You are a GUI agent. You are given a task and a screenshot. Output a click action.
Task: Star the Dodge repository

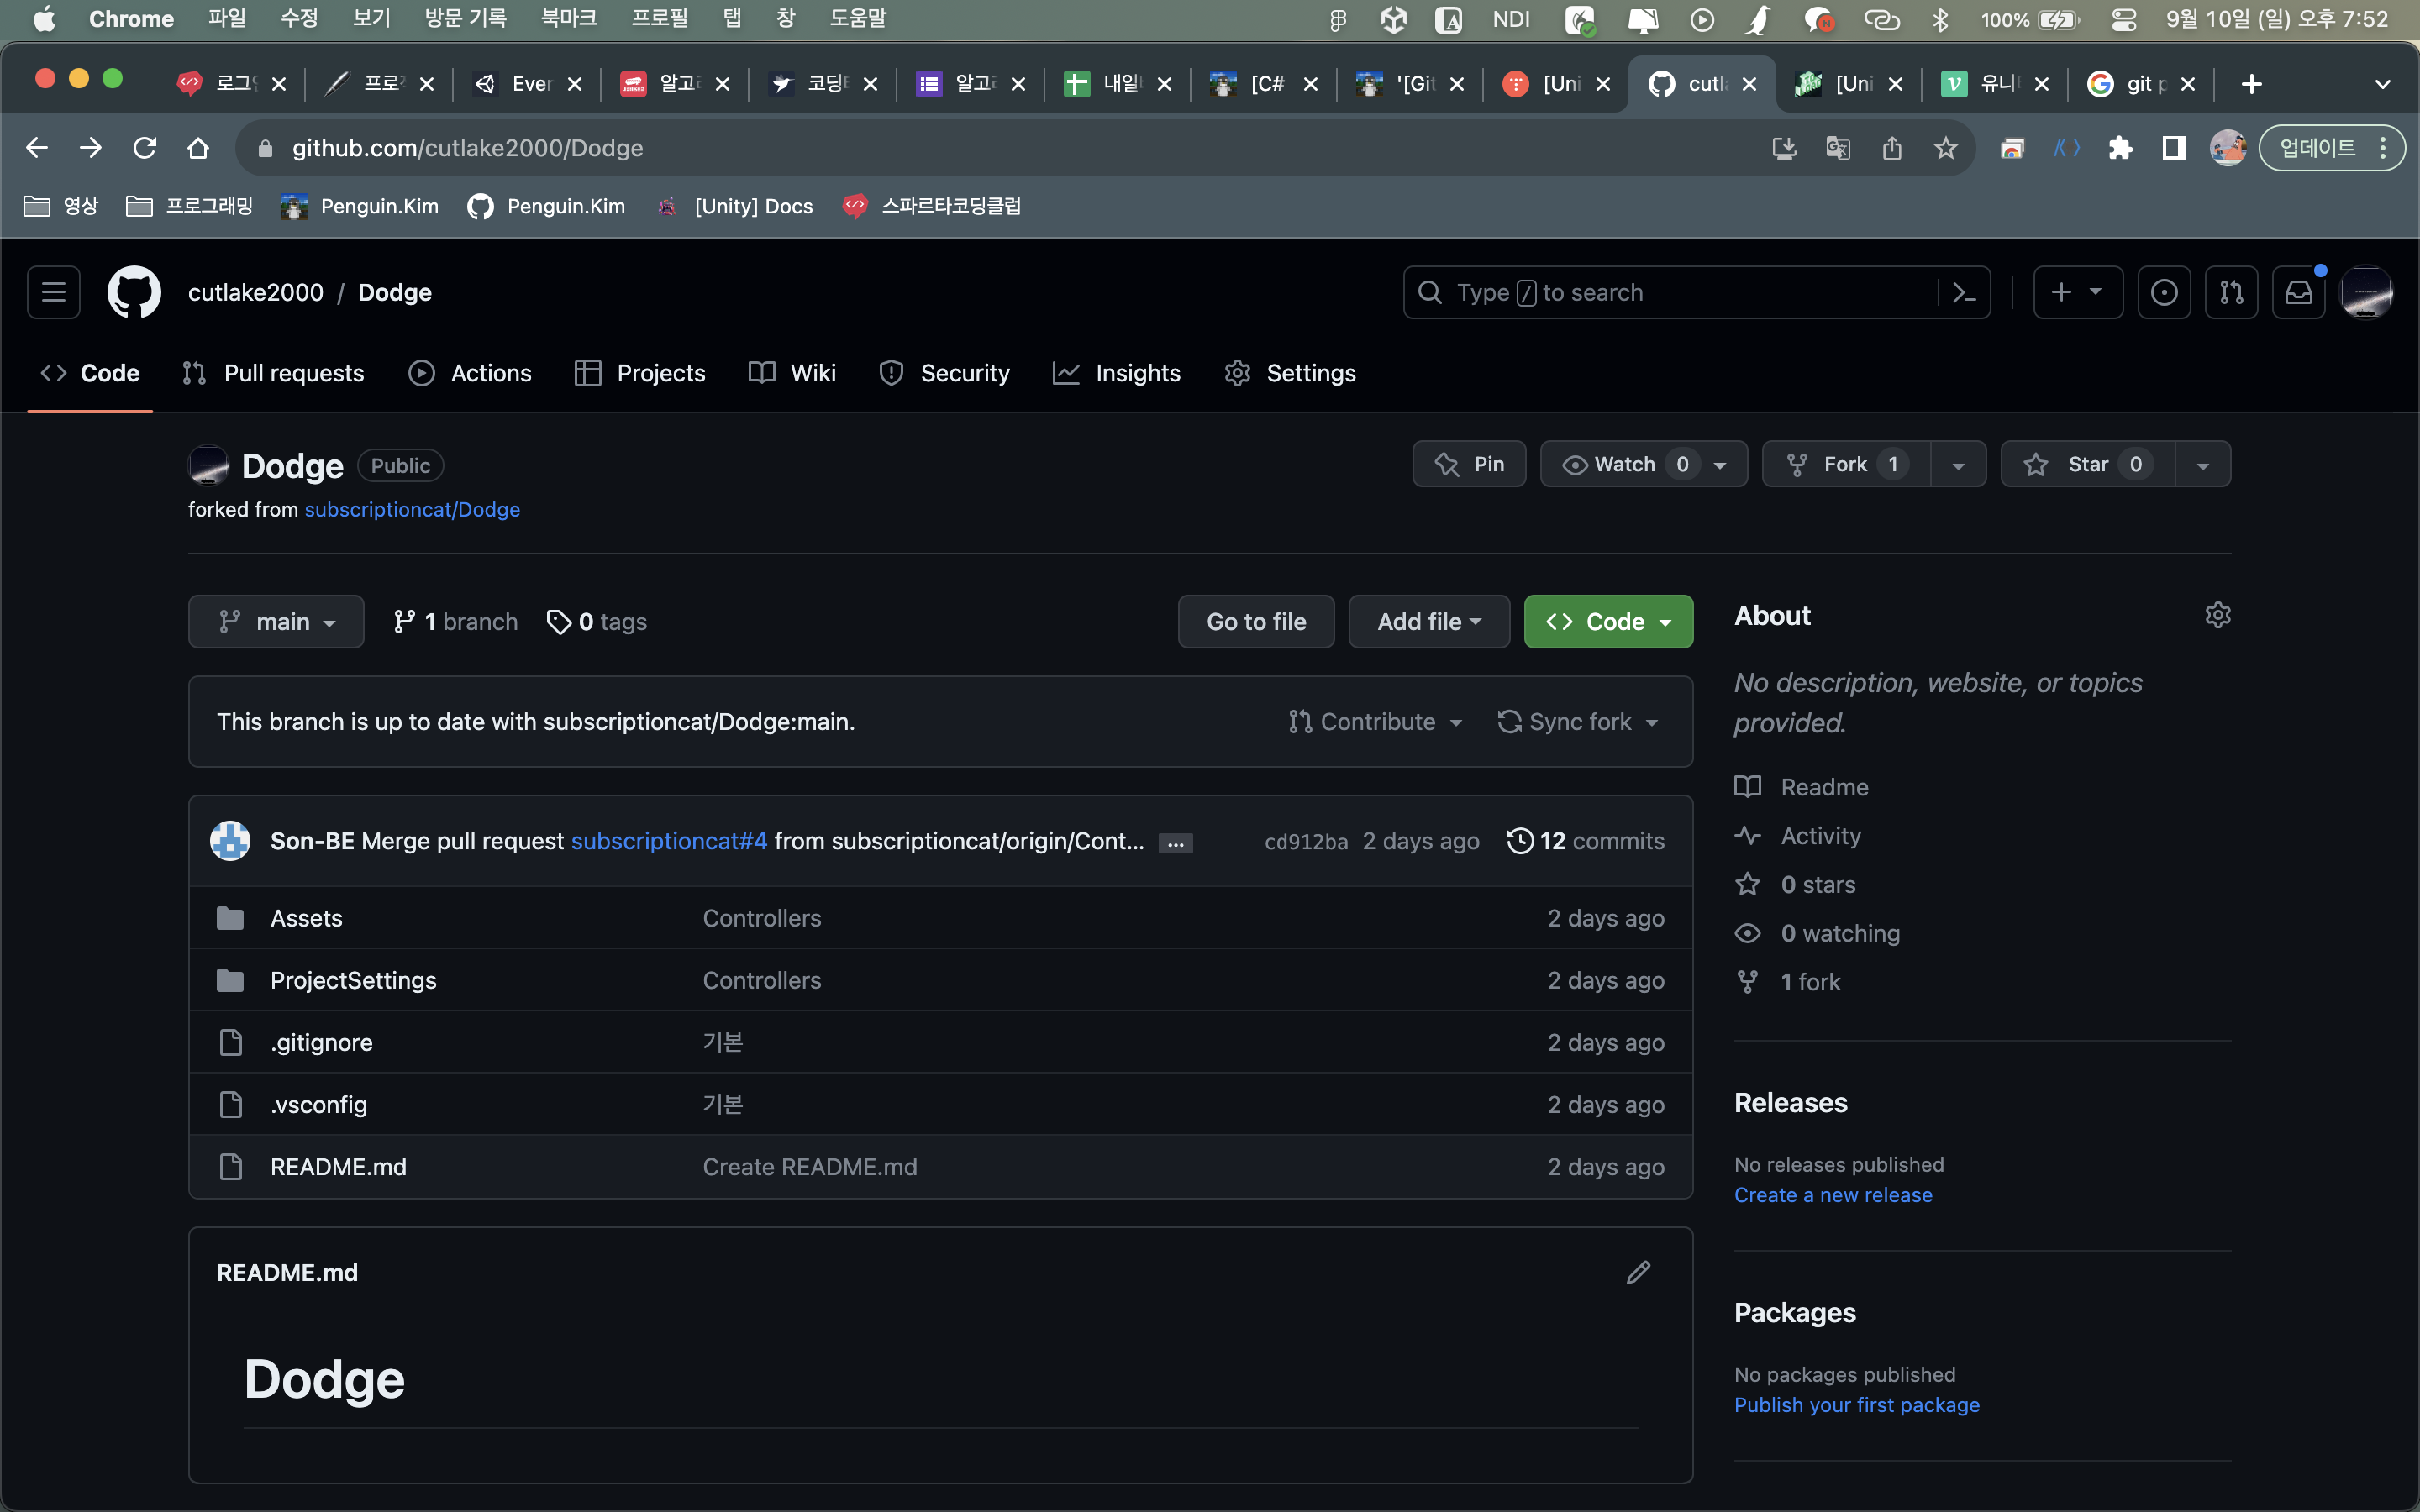tap(2086, 464)
